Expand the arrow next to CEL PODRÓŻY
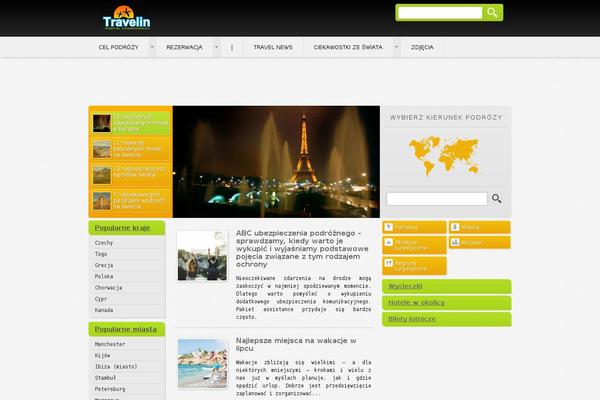This screenshot has width=600, height=400. (x=152, y=47)
